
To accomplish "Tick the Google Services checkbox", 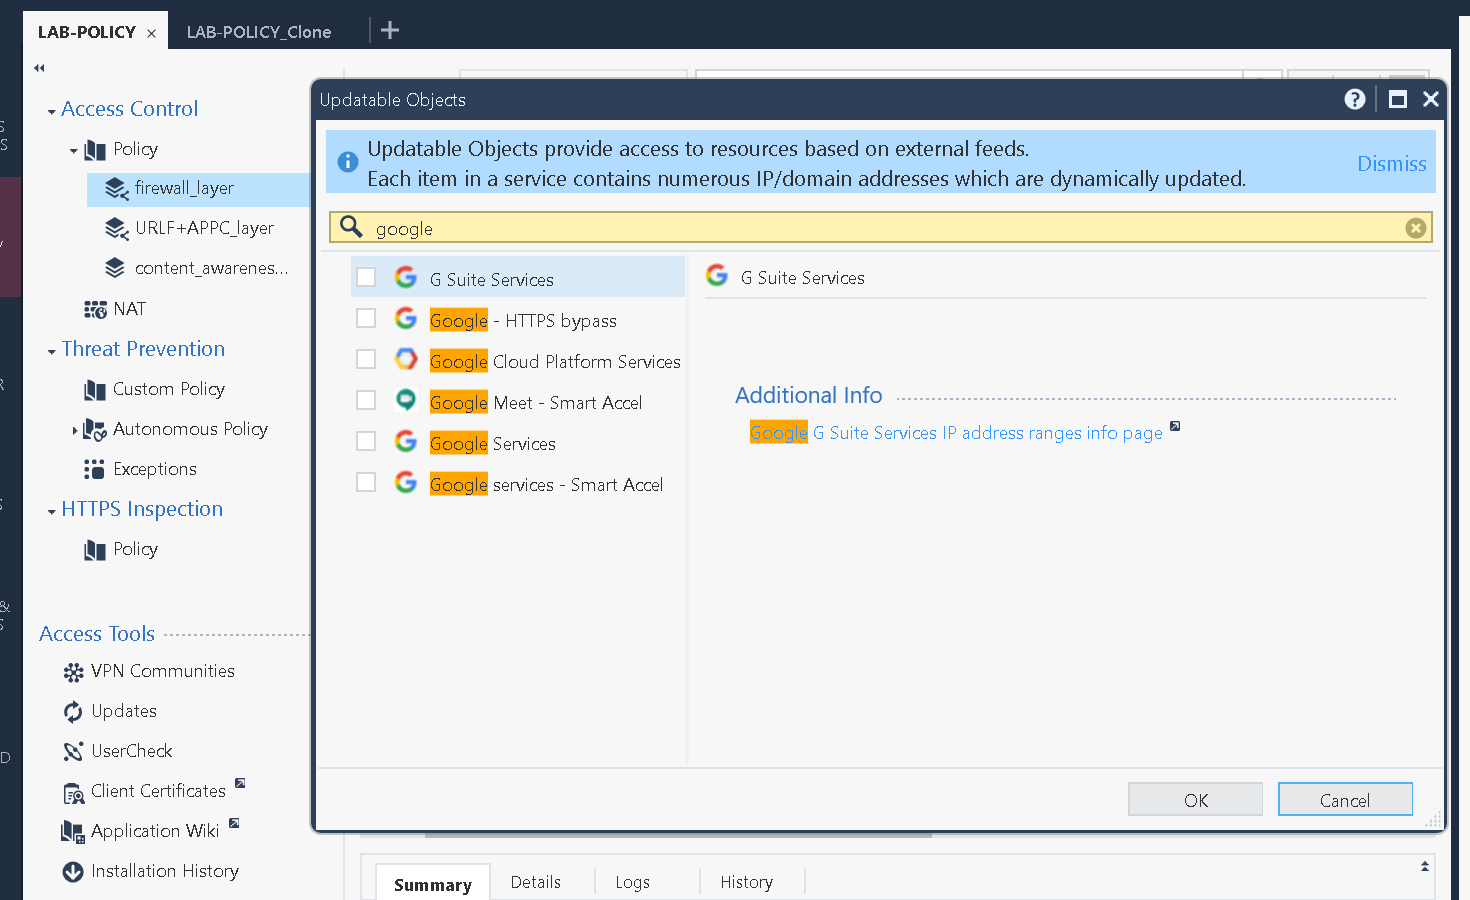I will [367, 441].
